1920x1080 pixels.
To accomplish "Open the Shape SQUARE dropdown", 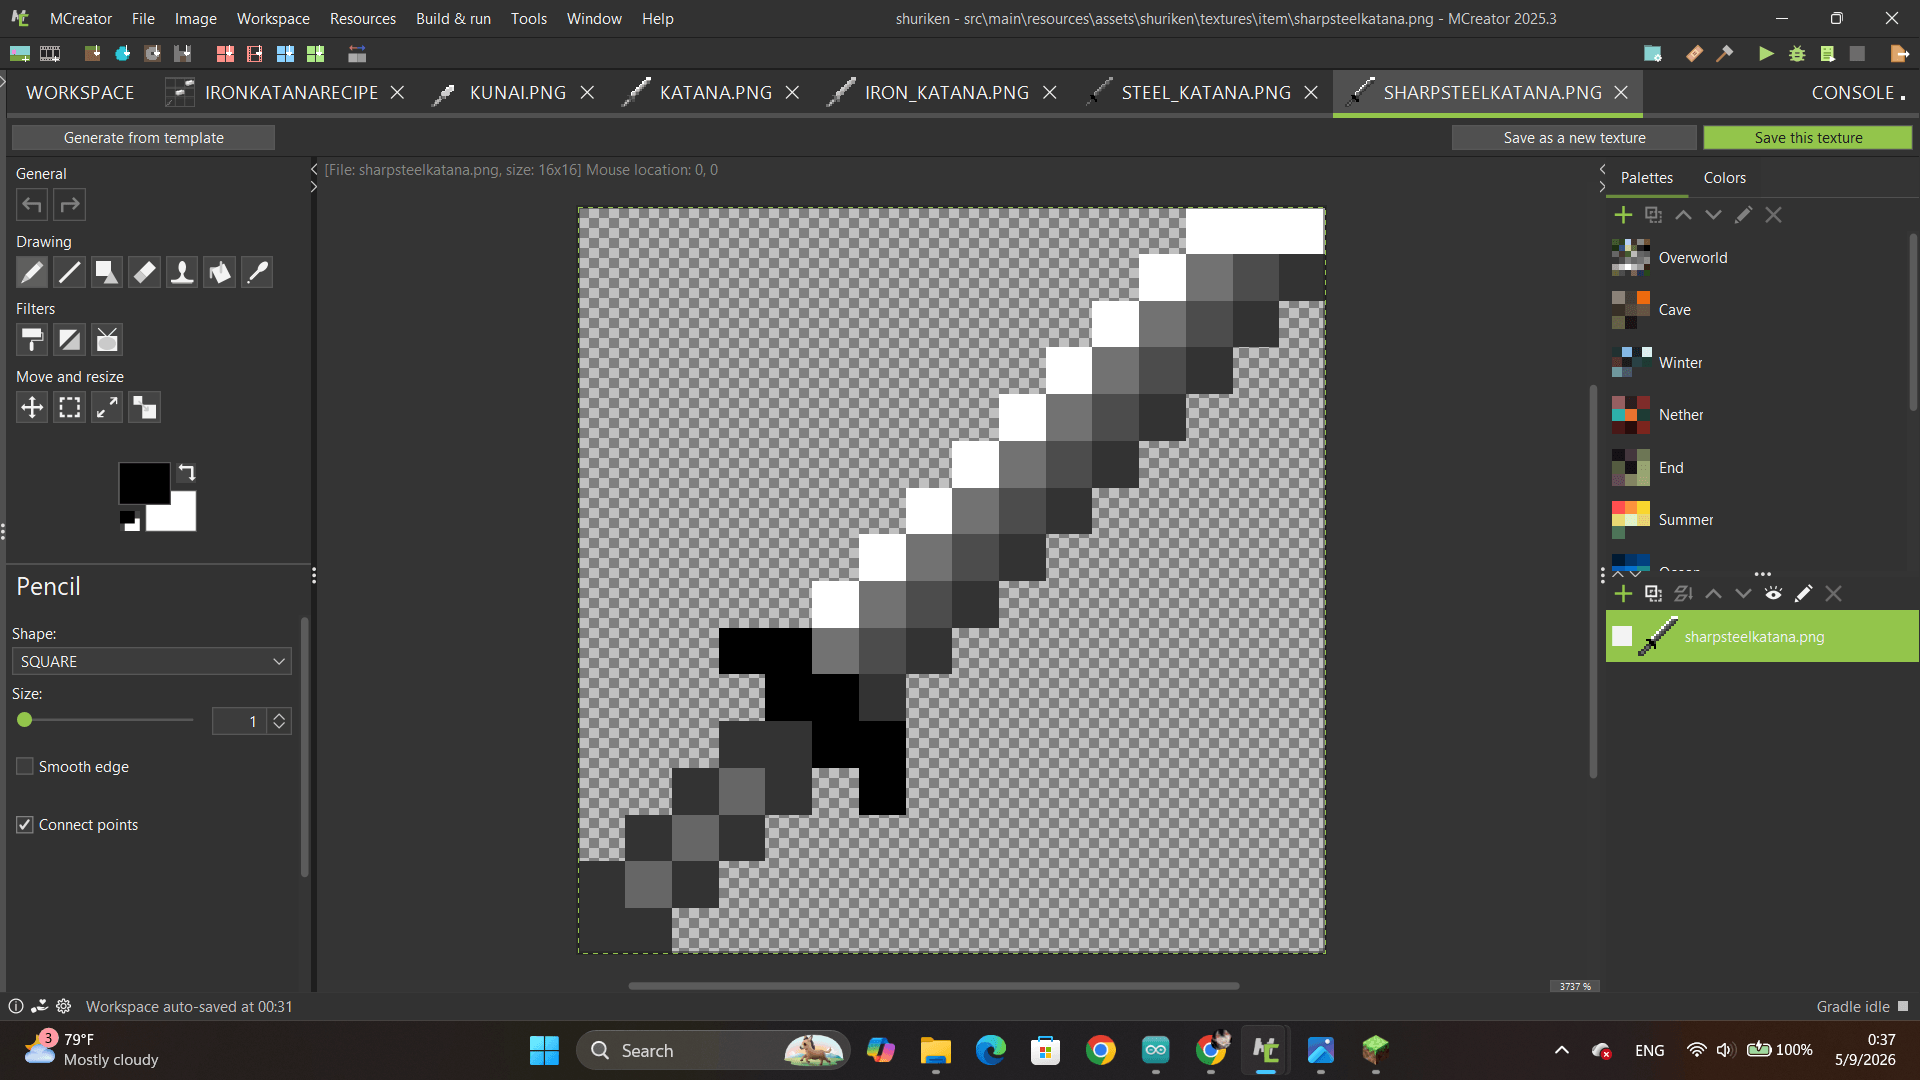I will 152,661.
